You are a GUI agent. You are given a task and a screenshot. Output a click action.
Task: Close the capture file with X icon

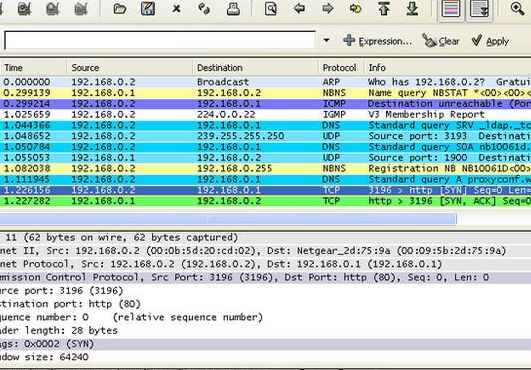point(176,8)
